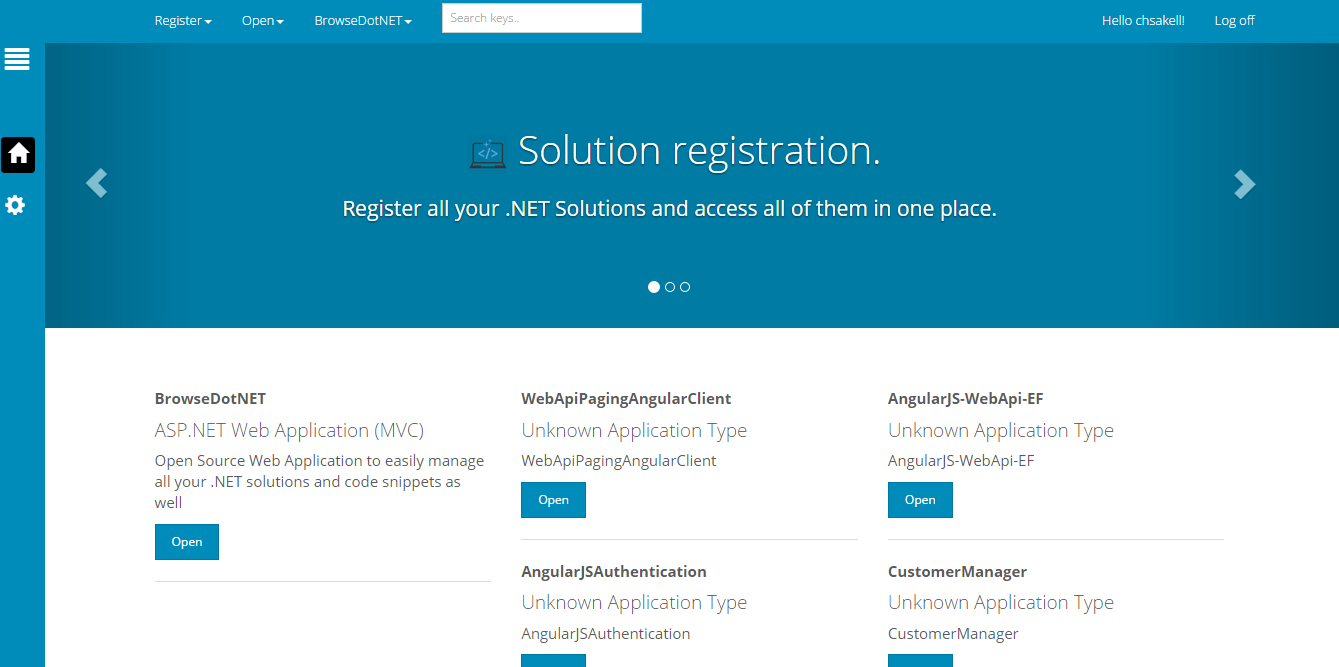Click the CustomerManager solution title
Image resolution: width=1339 pixels, height=667 pixels.
pyautogui.click(x=957, y=572)
